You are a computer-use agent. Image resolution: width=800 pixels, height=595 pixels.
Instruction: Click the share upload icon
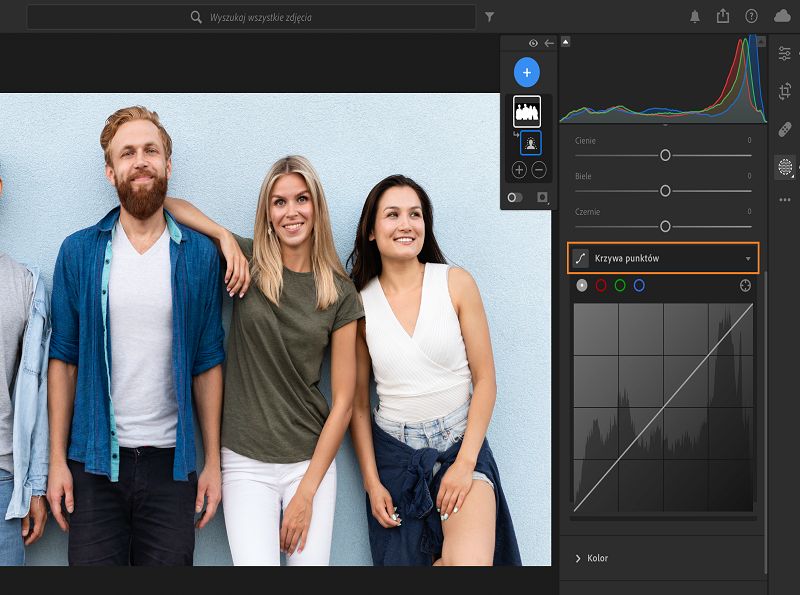pyautogui.click(x=723, y=16)
